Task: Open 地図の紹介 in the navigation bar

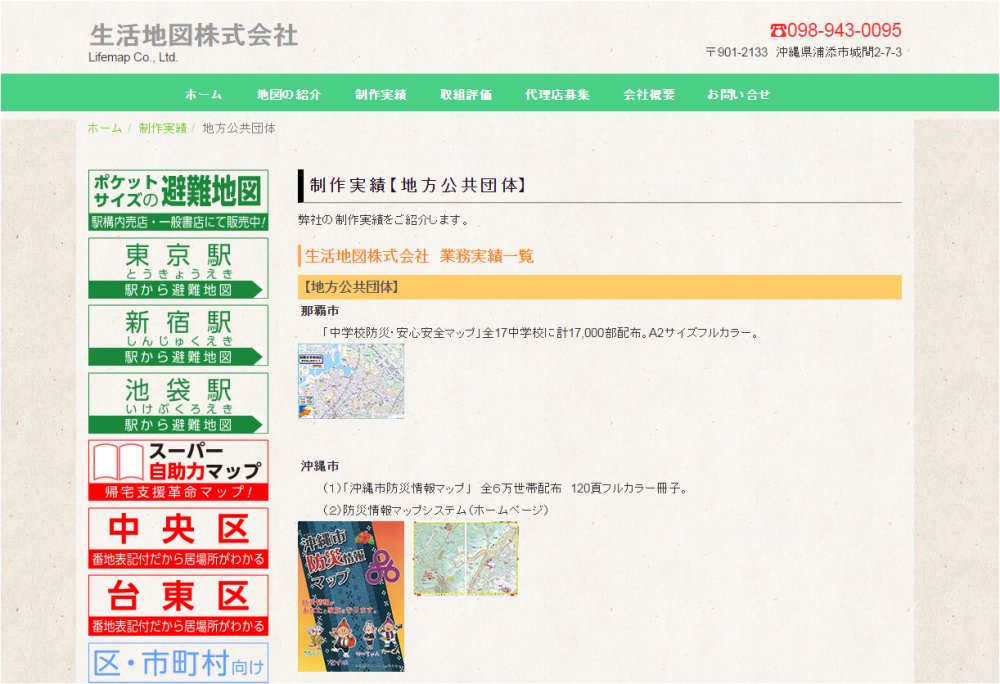Action: [x=288, y=95]
